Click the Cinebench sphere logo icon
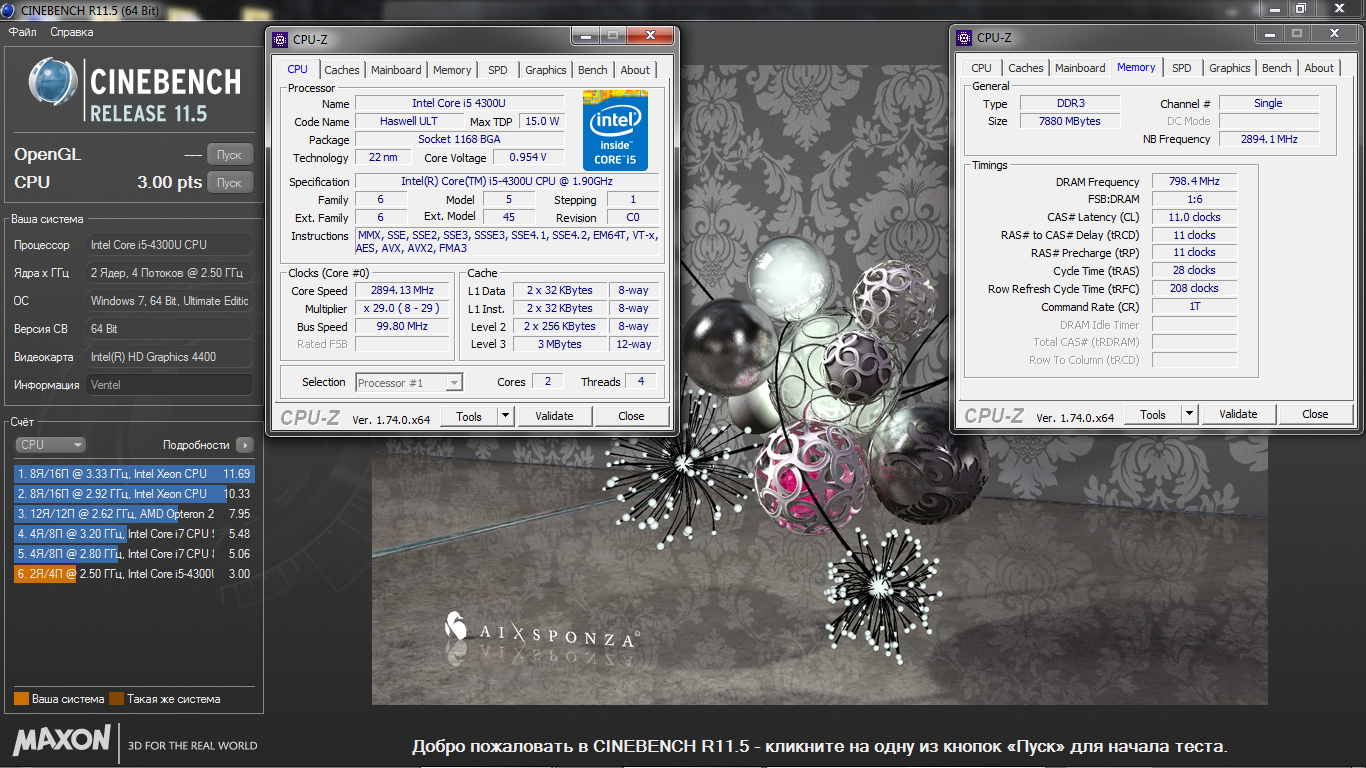Viewport: 1366px width, 768px height. click(x=55, y=83)
